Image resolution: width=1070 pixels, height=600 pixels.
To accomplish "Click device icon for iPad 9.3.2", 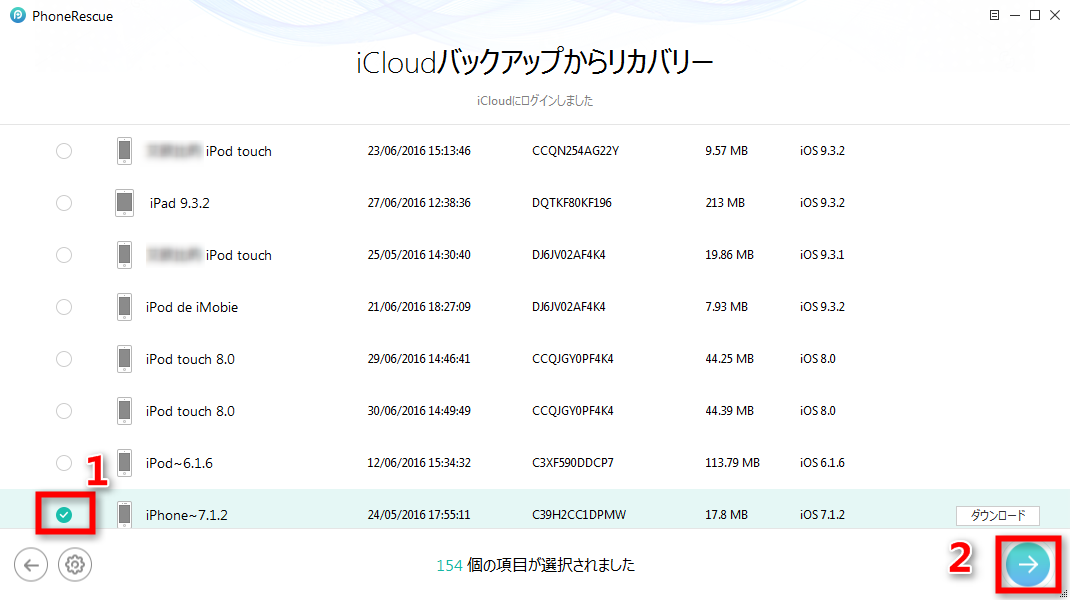I will point(124,203).
